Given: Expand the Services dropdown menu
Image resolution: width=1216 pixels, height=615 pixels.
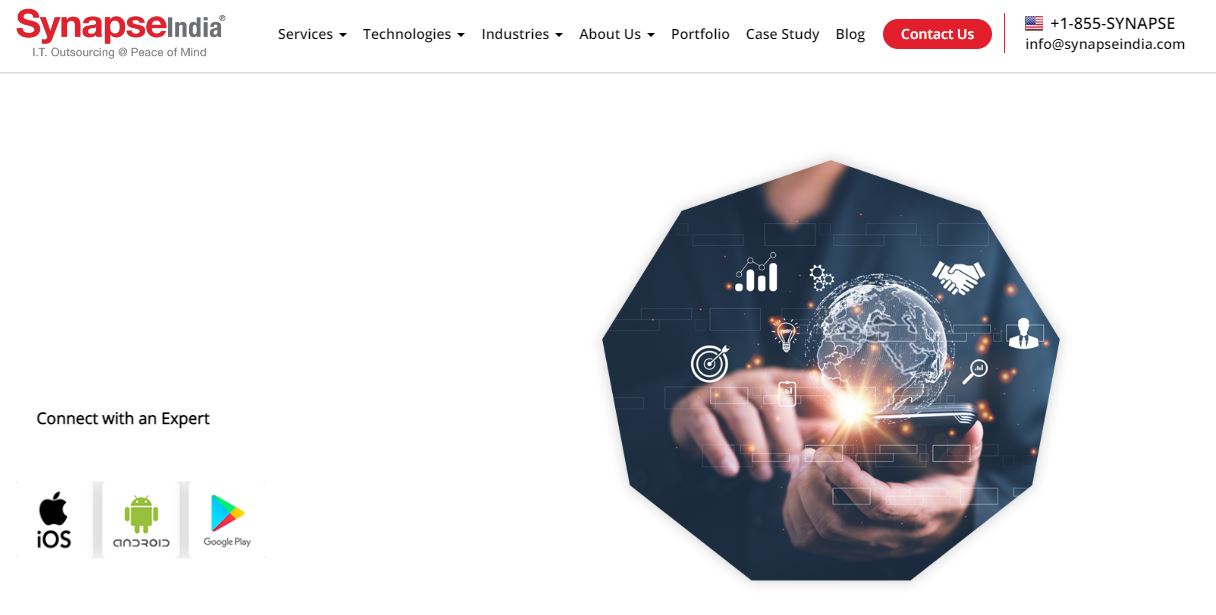Looking at the screenshot, I should coord(312,34).
